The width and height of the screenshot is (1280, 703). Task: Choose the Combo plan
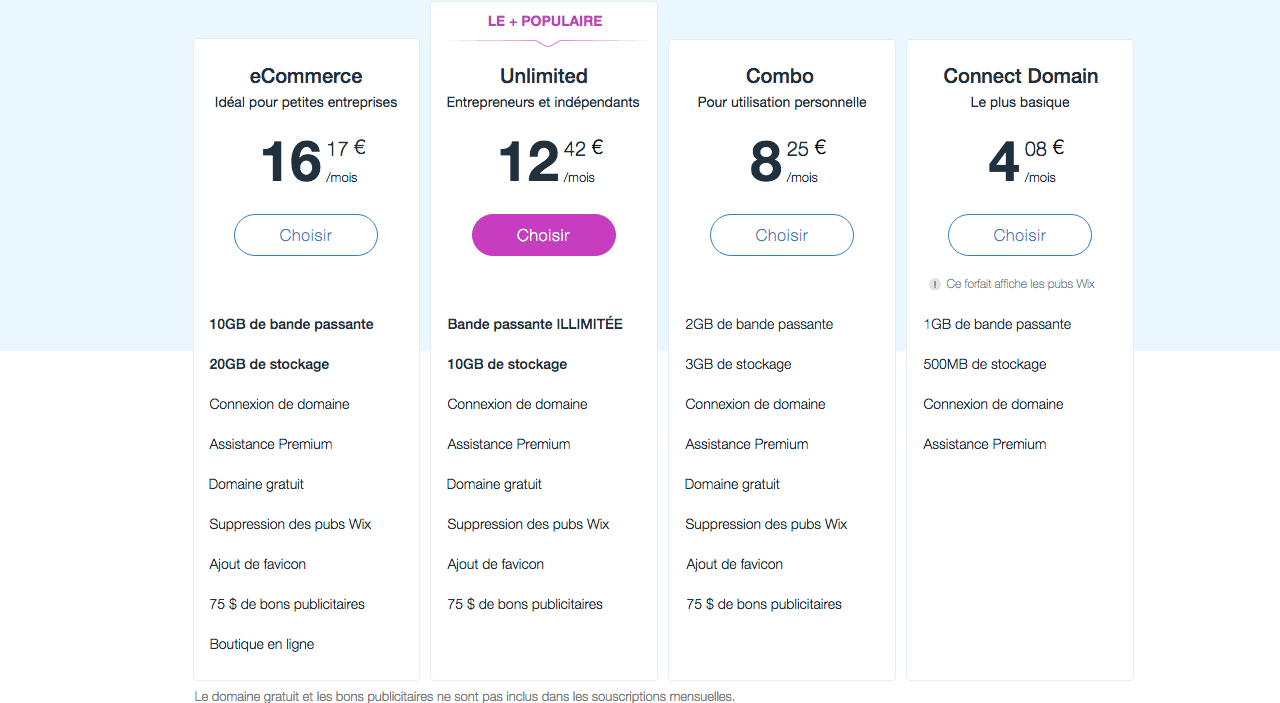click(782, 235)
